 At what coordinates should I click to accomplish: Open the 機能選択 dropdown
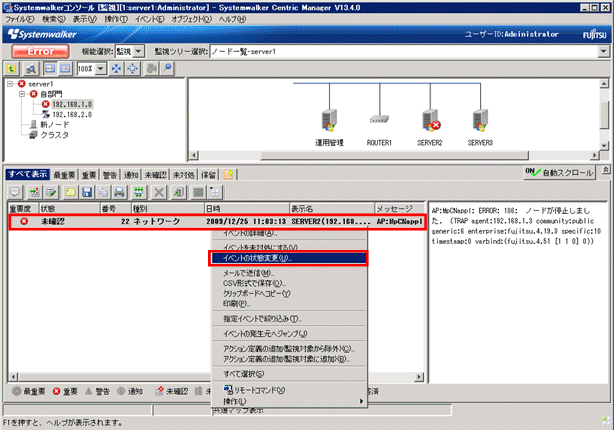(x=139, y=51)
